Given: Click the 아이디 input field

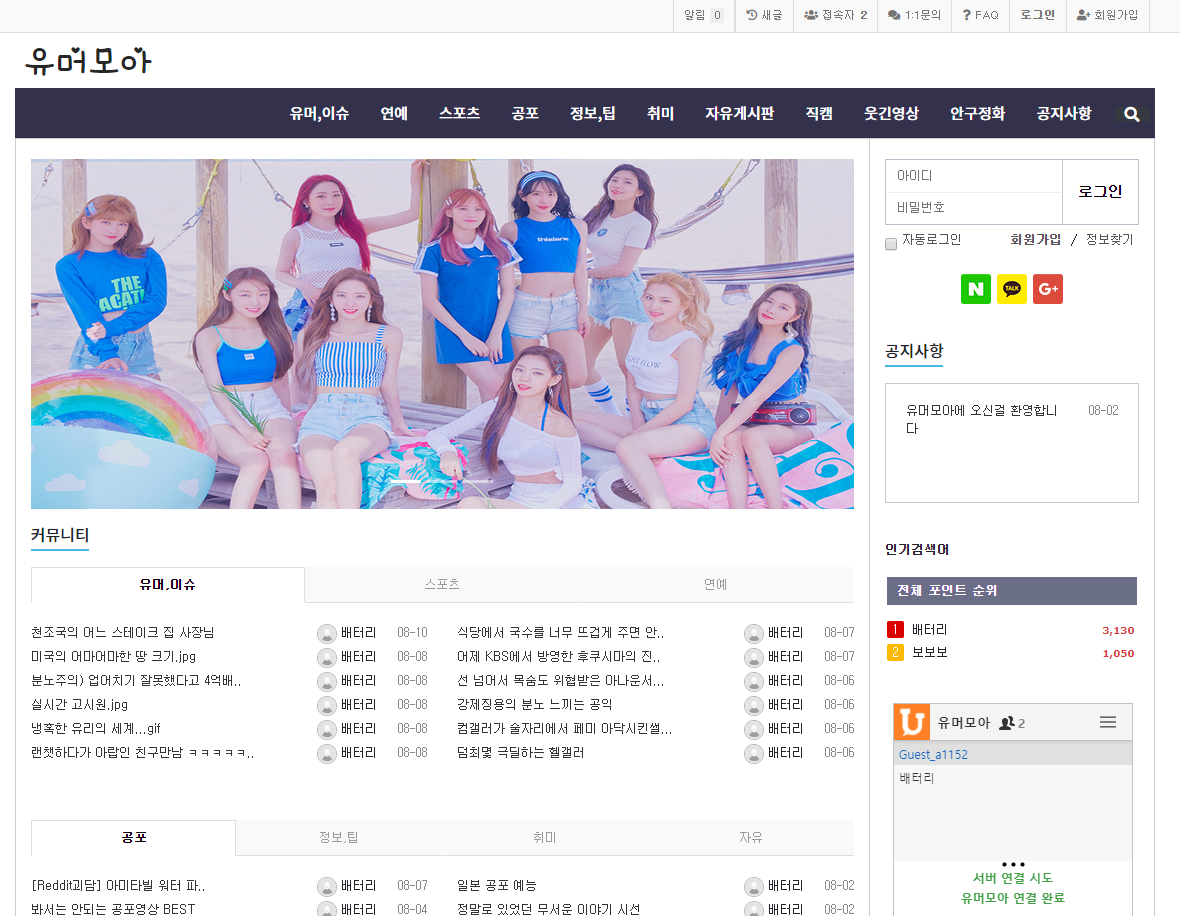Looking at the screenshot, I should click(973, 176).
